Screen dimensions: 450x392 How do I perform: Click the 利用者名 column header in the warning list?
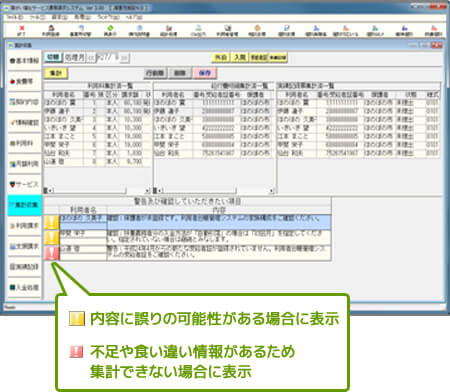click(83, 210)
